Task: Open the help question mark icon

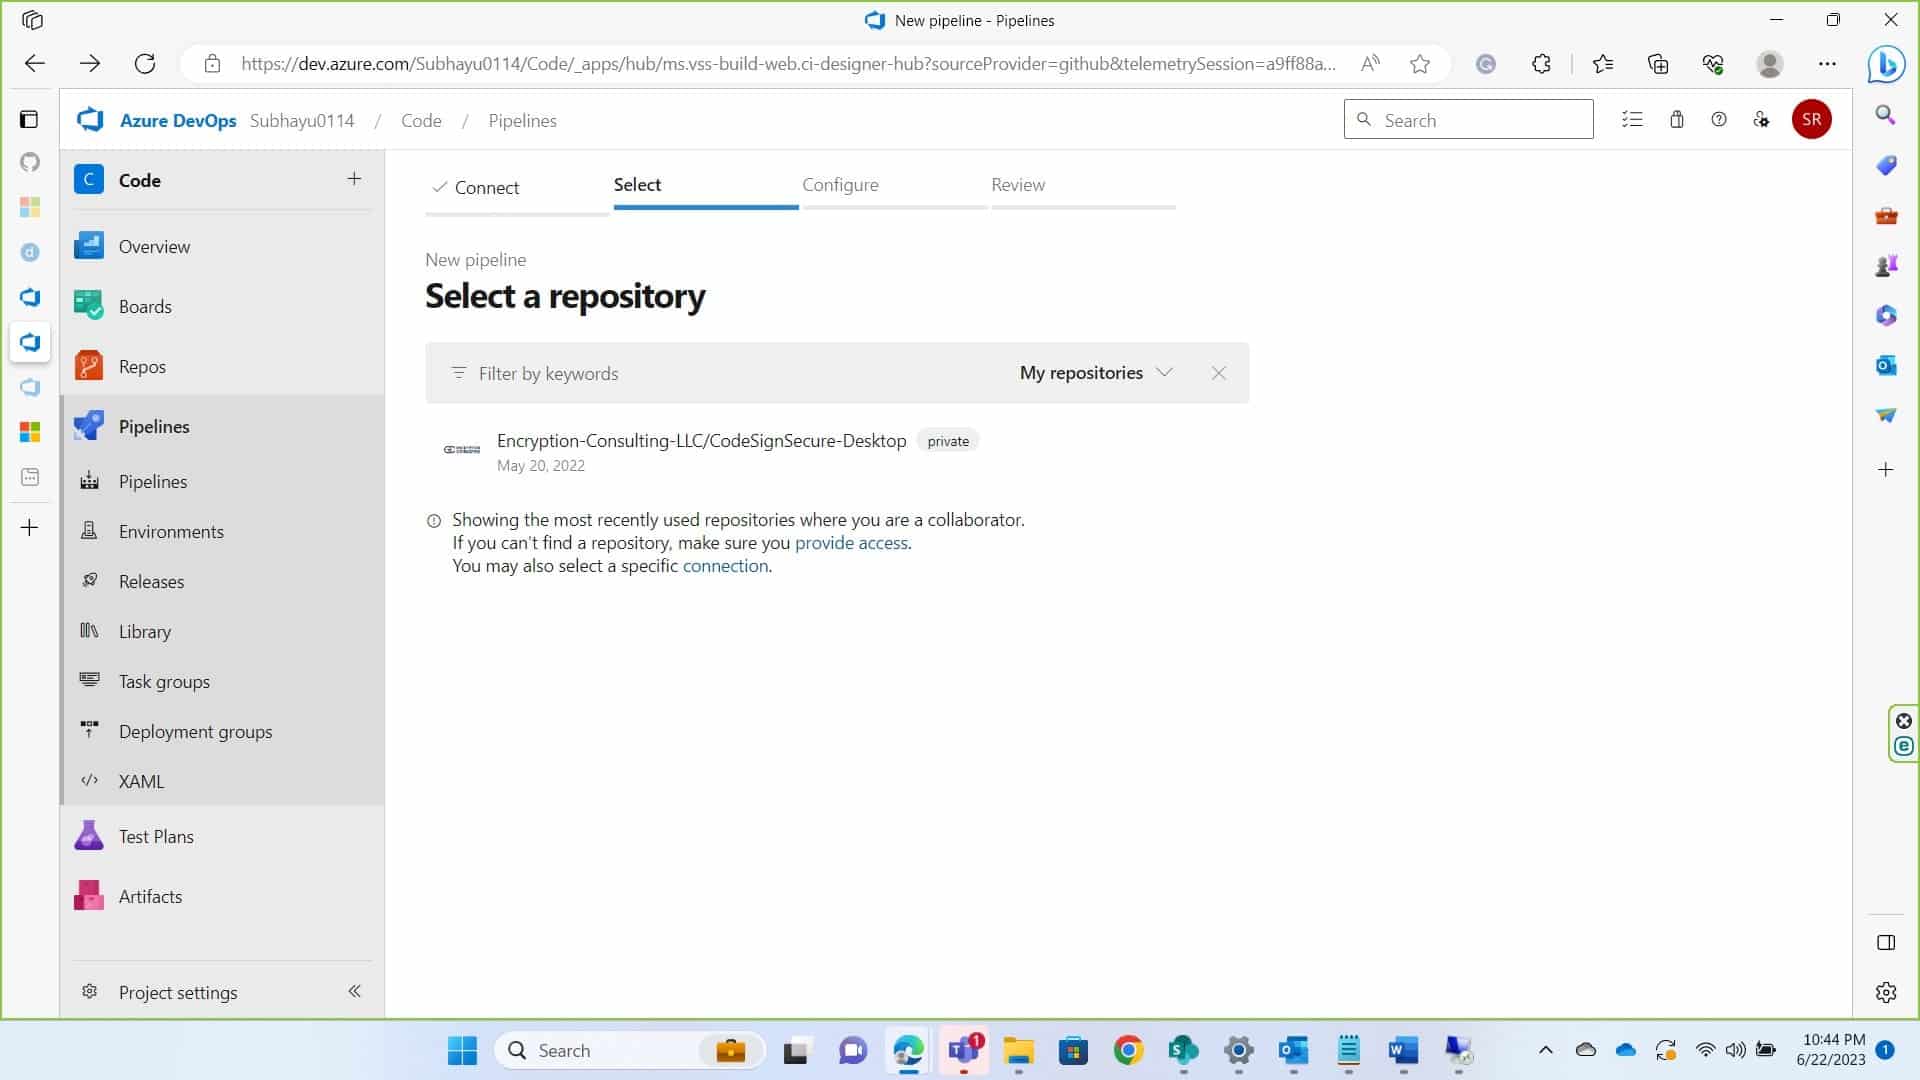Action: point(1719,120)
